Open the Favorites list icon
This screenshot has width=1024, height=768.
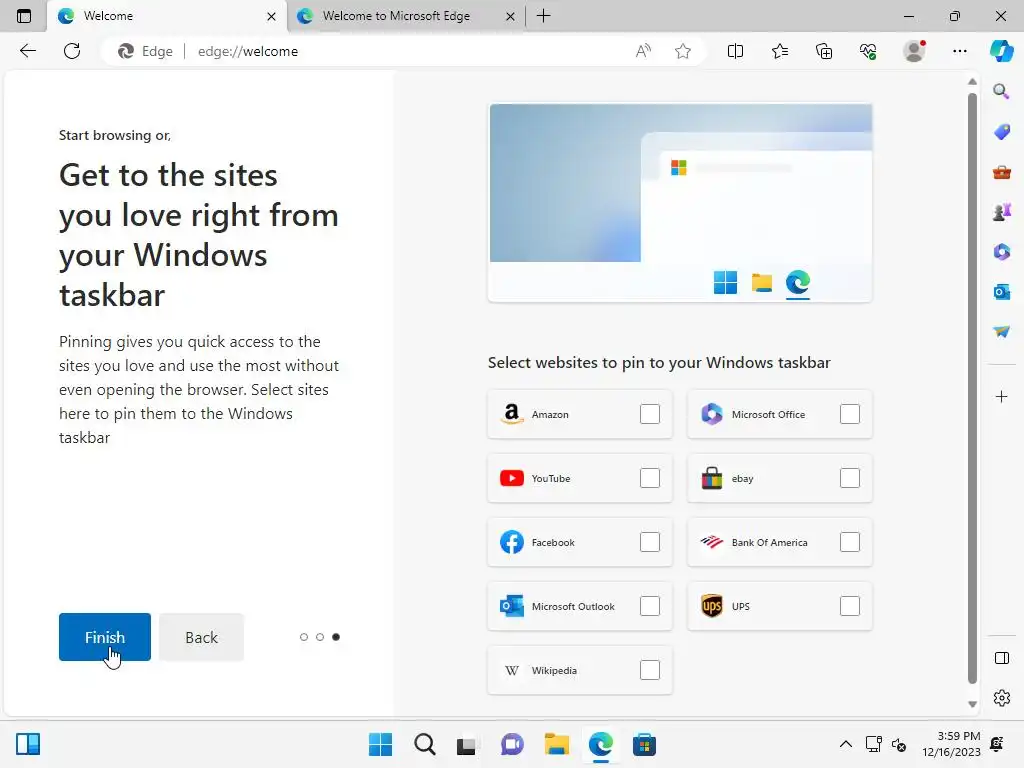(x=780, y=51)
